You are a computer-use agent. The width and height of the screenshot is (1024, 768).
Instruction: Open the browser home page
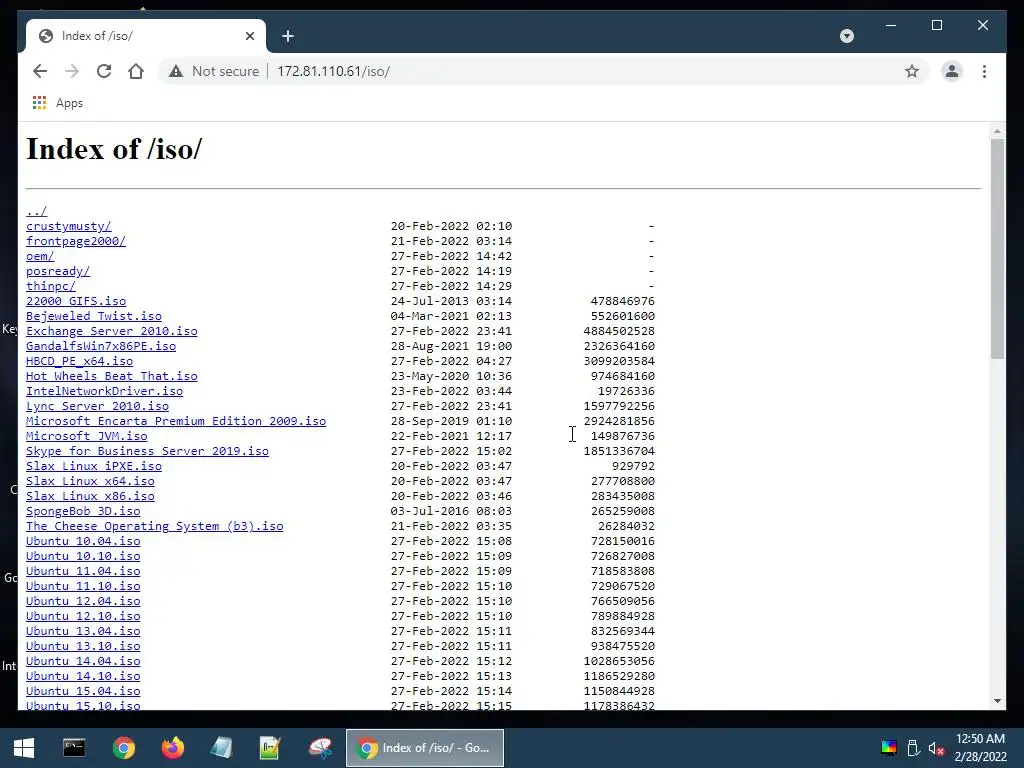136,71
